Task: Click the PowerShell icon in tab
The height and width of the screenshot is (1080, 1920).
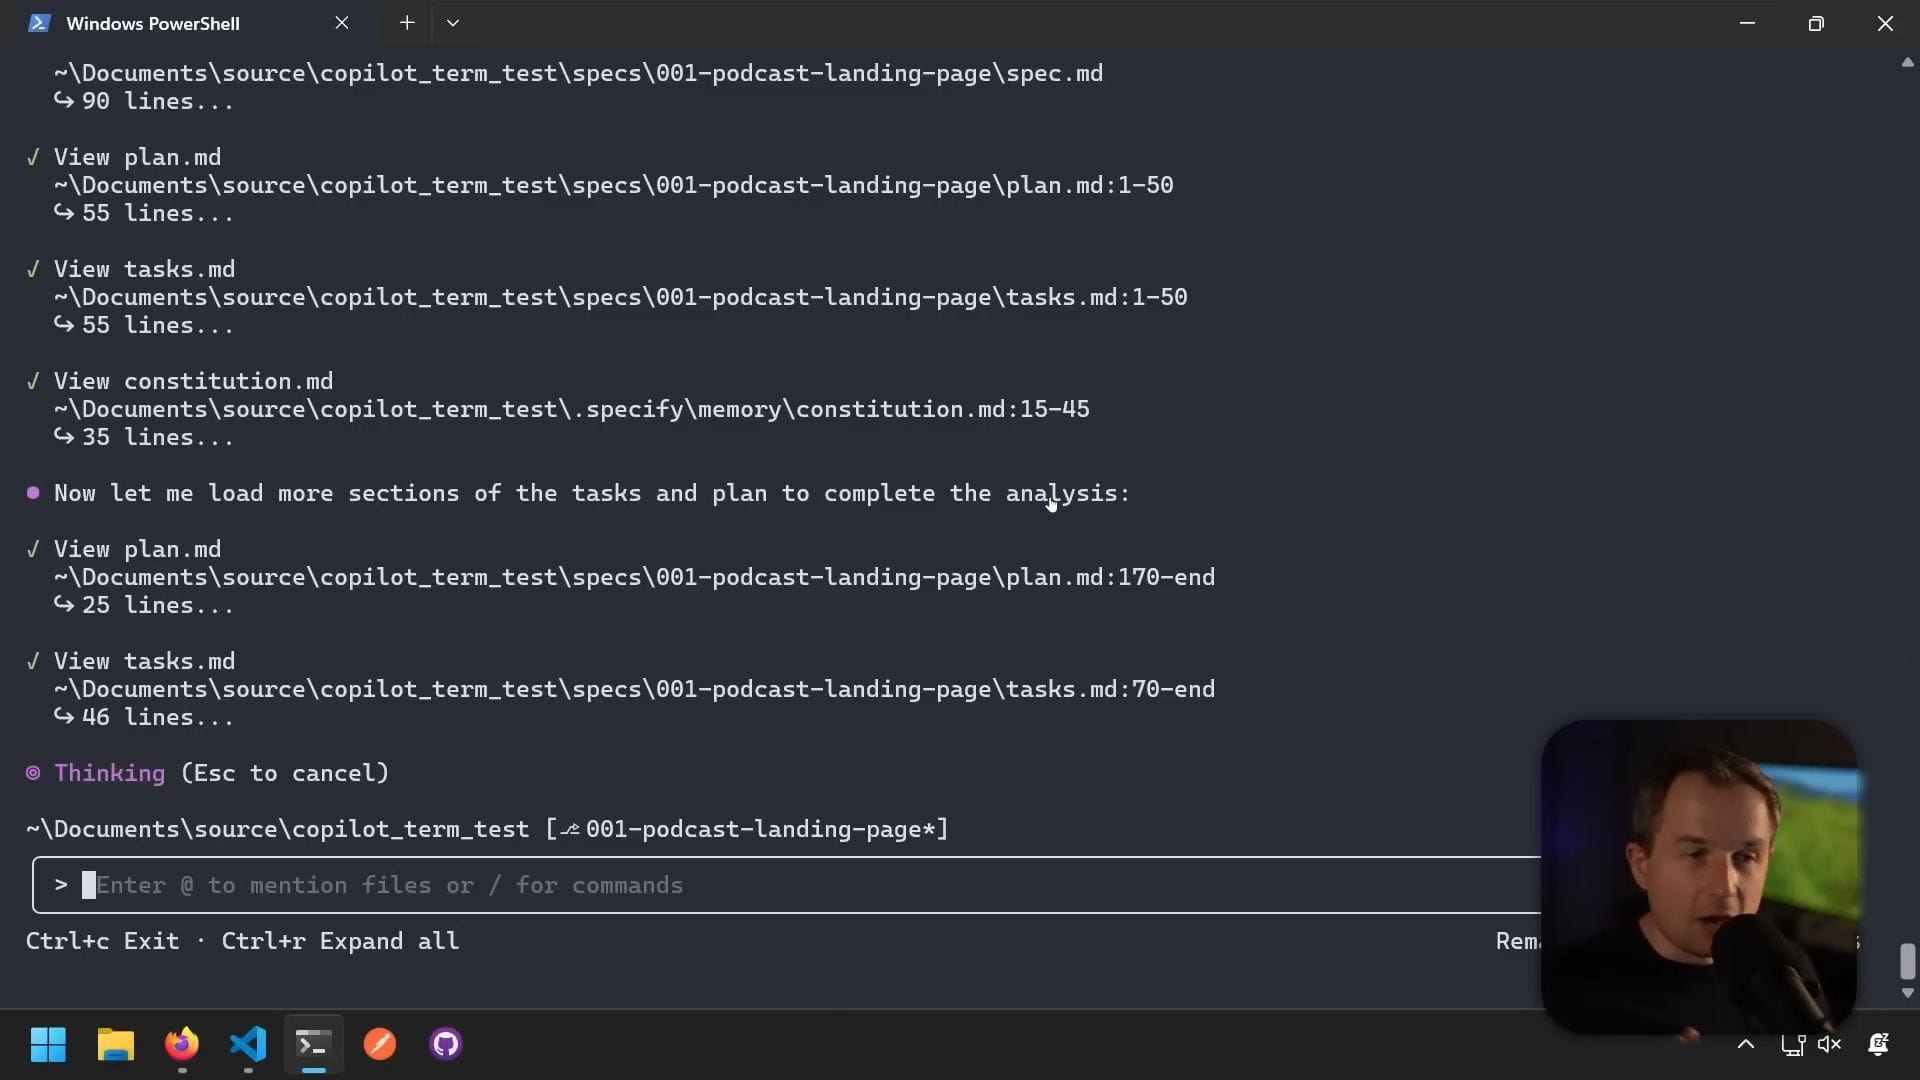Action: coord(39,23)
